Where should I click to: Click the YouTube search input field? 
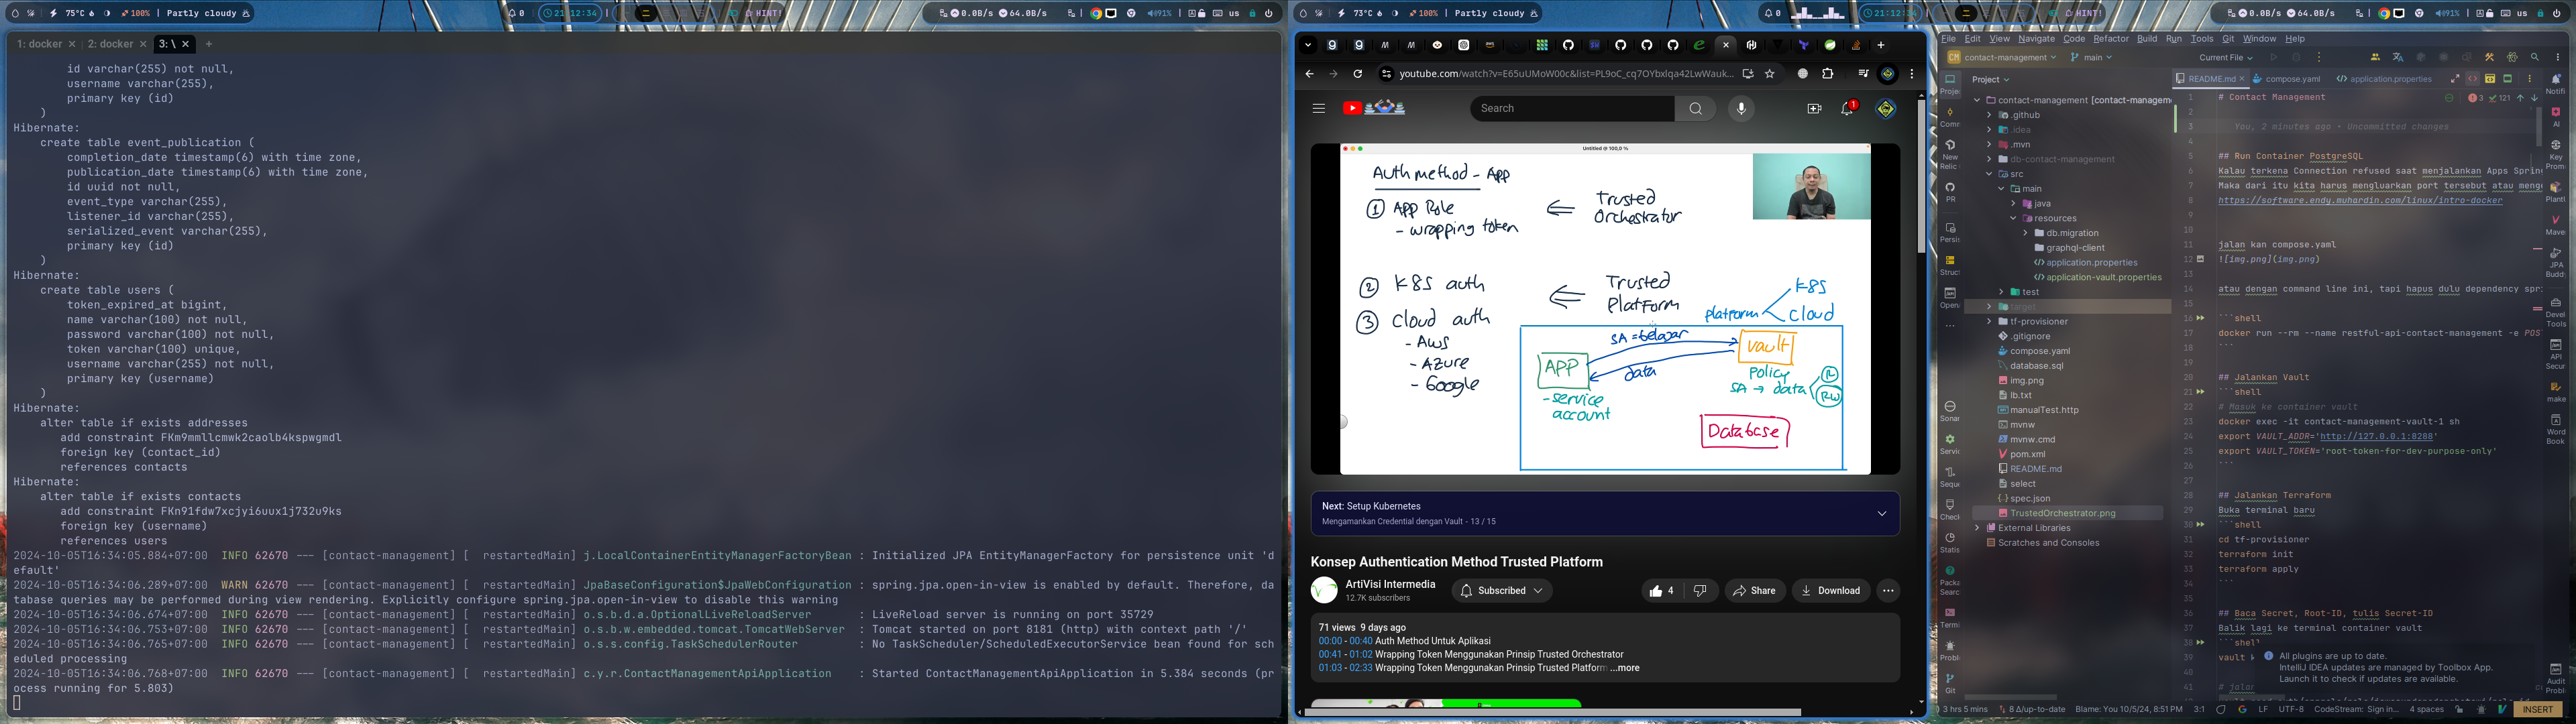click(x=1573, y=108)
